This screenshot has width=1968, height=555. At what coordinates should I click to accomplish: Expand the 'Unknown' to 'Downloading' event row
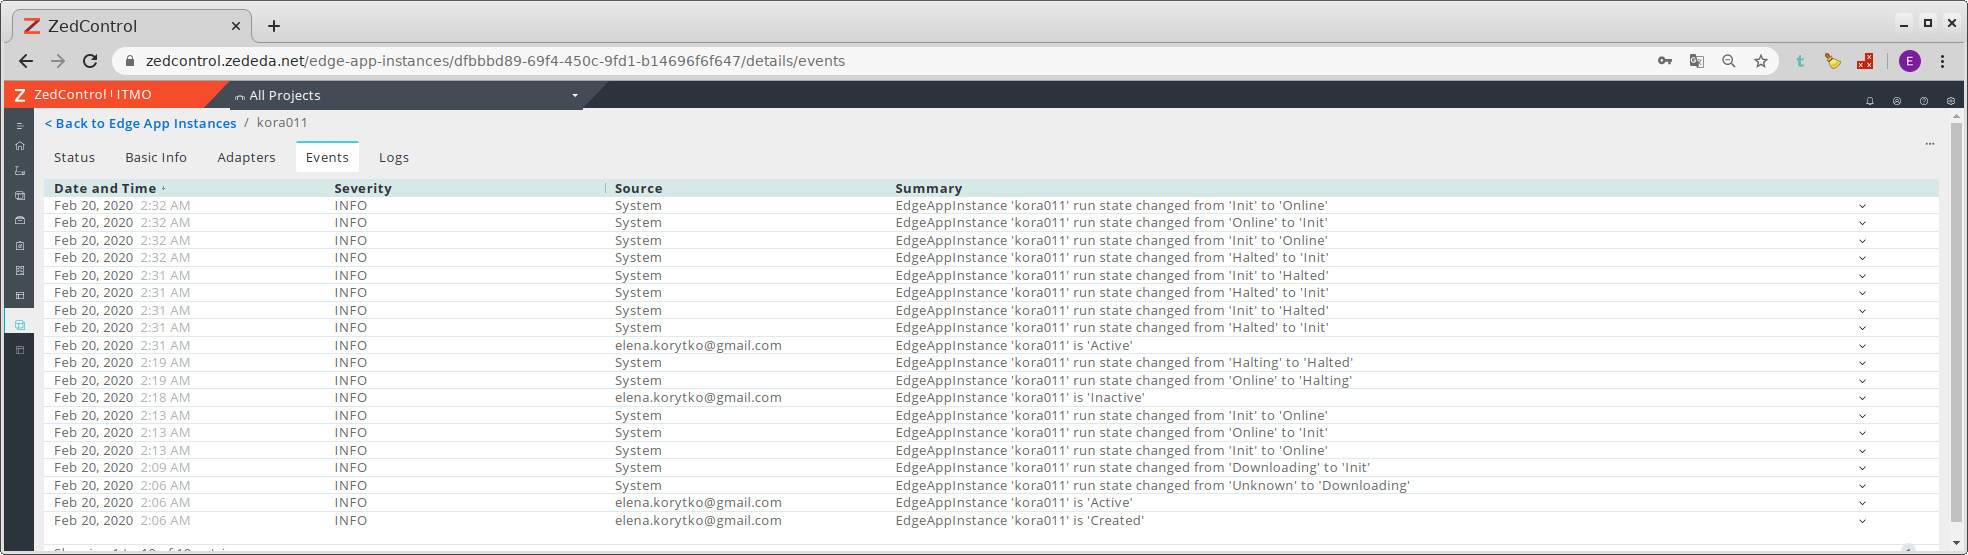point(1862,486)
